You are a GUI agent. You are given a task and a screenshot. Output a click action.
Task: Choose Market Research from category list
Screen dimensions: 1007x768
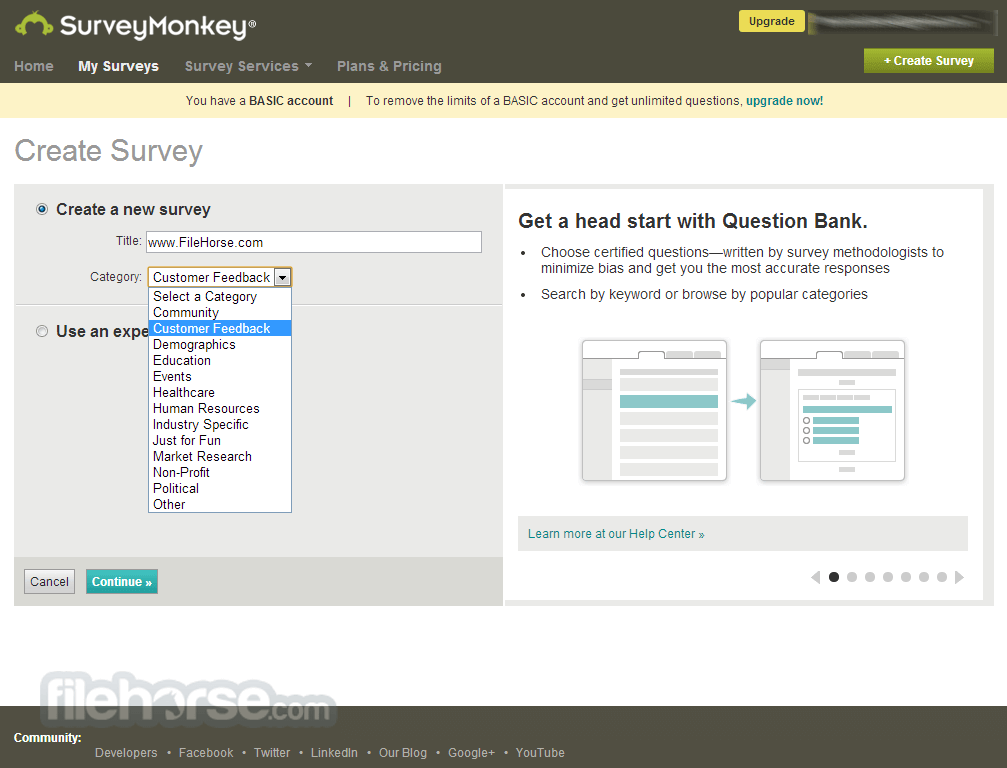(x=202, y=457)
